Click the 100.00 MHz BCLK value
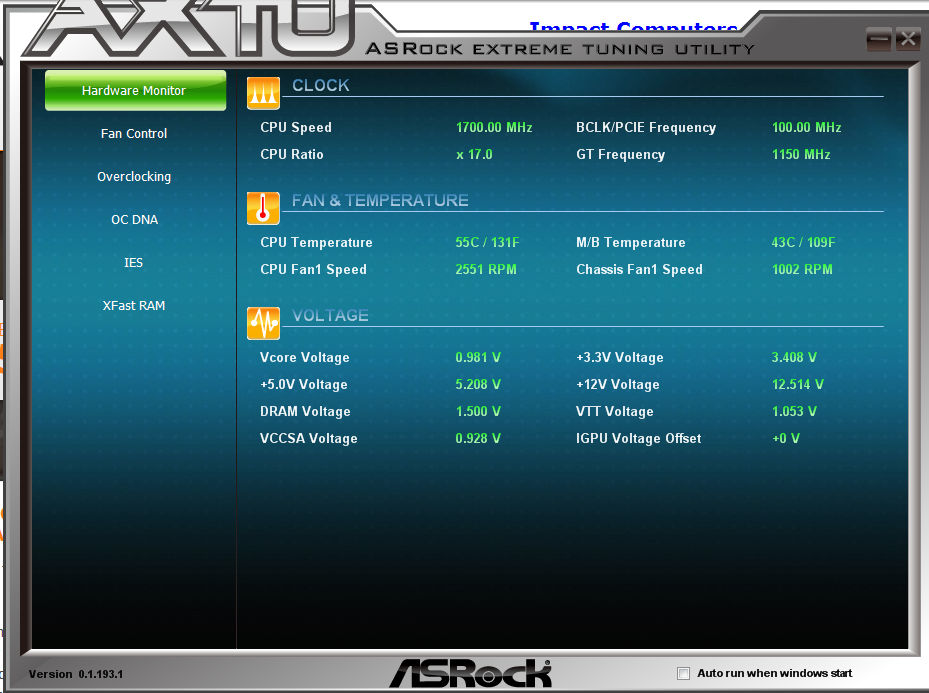929x693 pixels. point(806,127)
